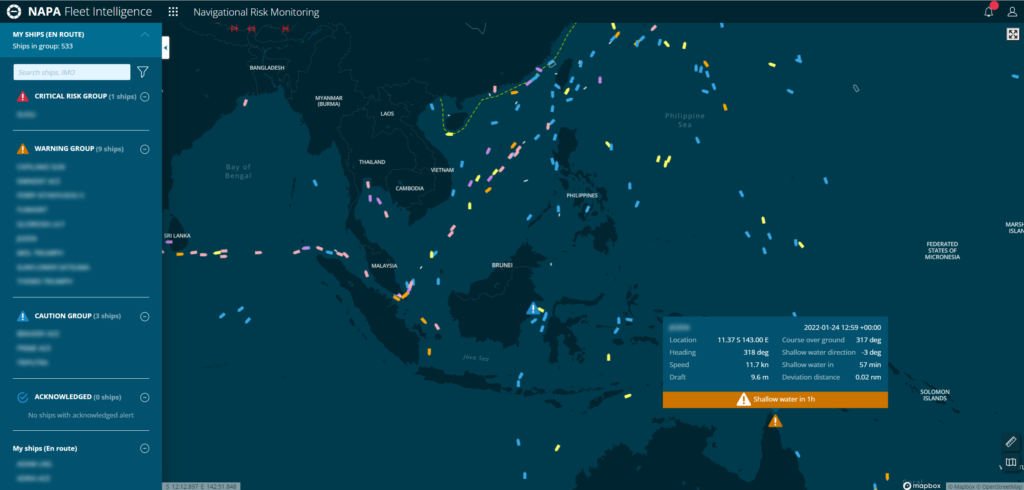1024x490 pixels.
Task: Click the Shallow water in 1h alert banner
Action: [x=775, y=400]
